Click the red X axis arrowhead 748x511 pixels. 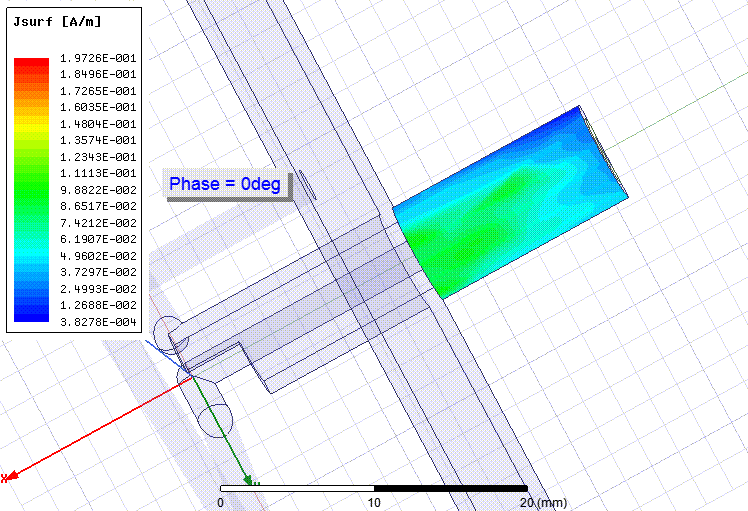click(10, 476)
